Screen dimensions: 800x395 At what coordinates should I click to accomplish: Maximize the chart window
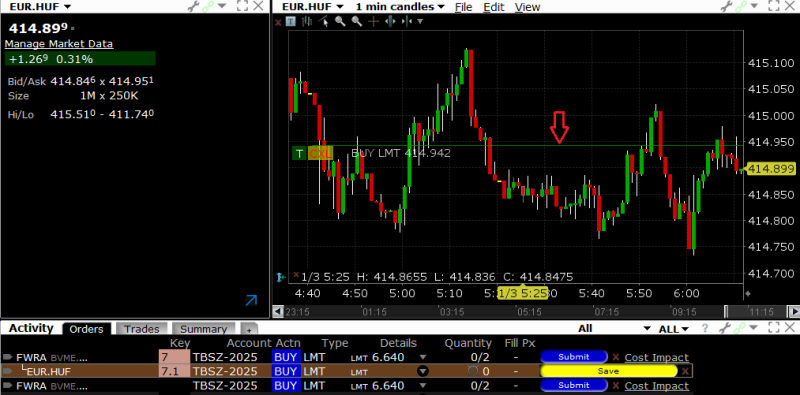coord(774,7)
